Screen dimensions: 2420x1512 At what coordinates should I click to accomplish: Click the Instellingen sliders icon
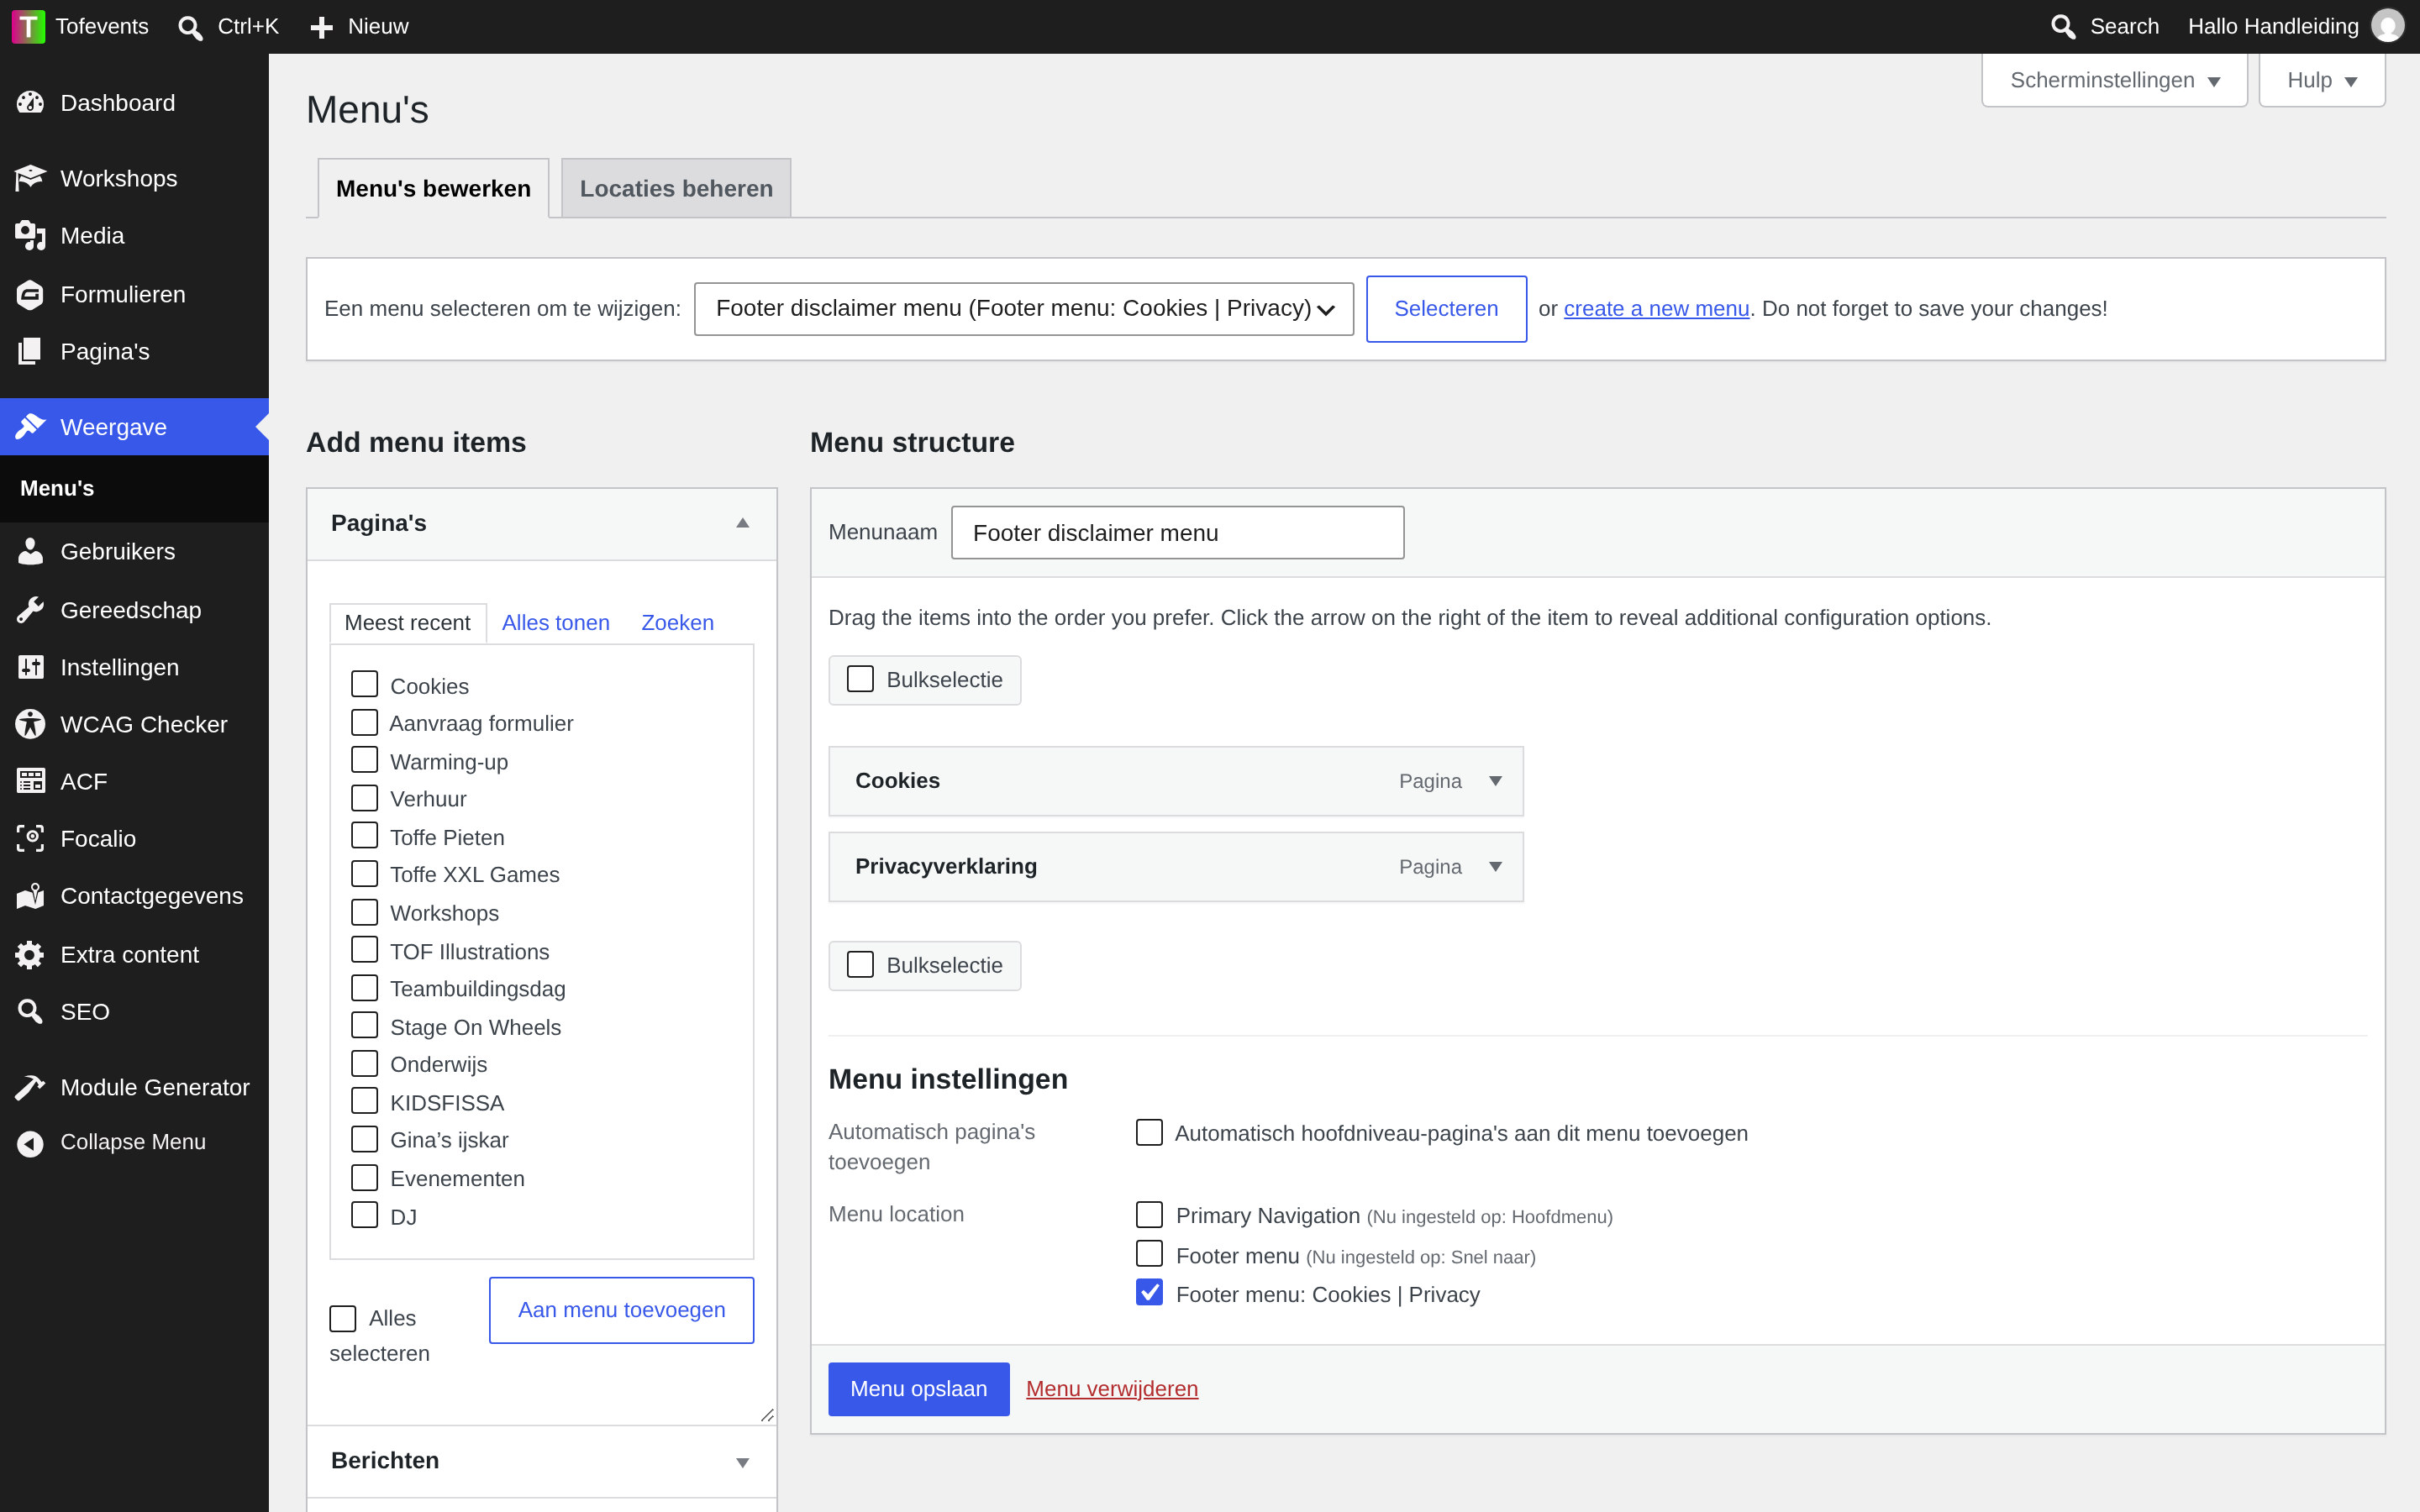[30, 667]
